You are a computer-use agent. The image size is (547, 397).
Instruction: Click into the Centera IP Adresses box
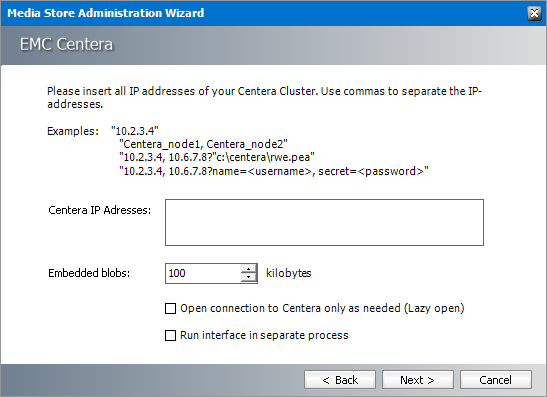coord(324,223)
